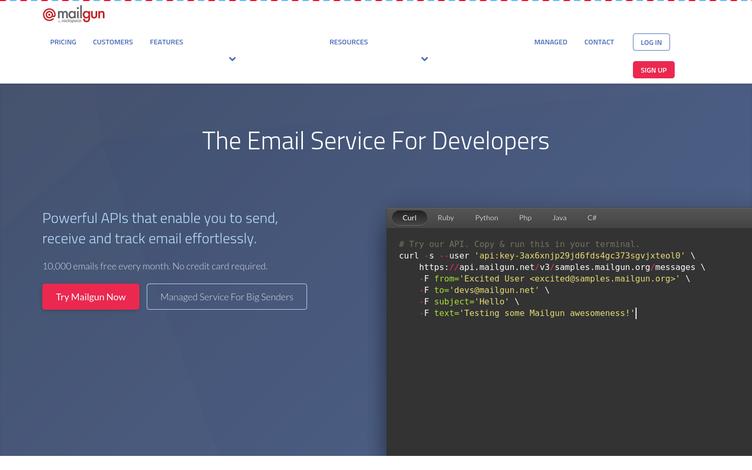Click the text='Testing some Mailgun awesomeness!' line
The image size is (752, 470).
528,313
